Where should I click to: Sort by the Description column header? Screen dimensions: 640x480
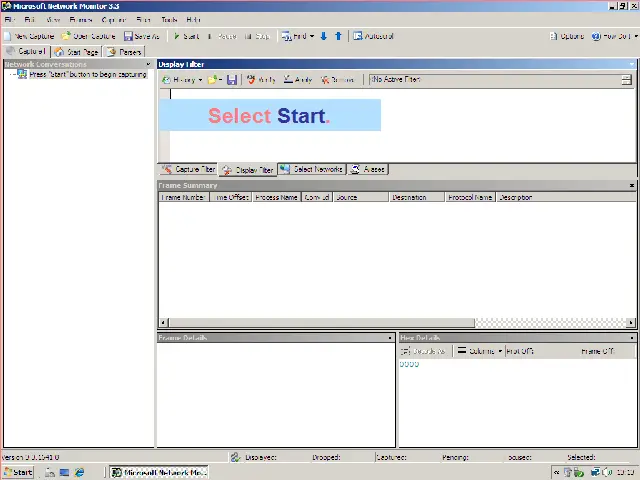566,197
